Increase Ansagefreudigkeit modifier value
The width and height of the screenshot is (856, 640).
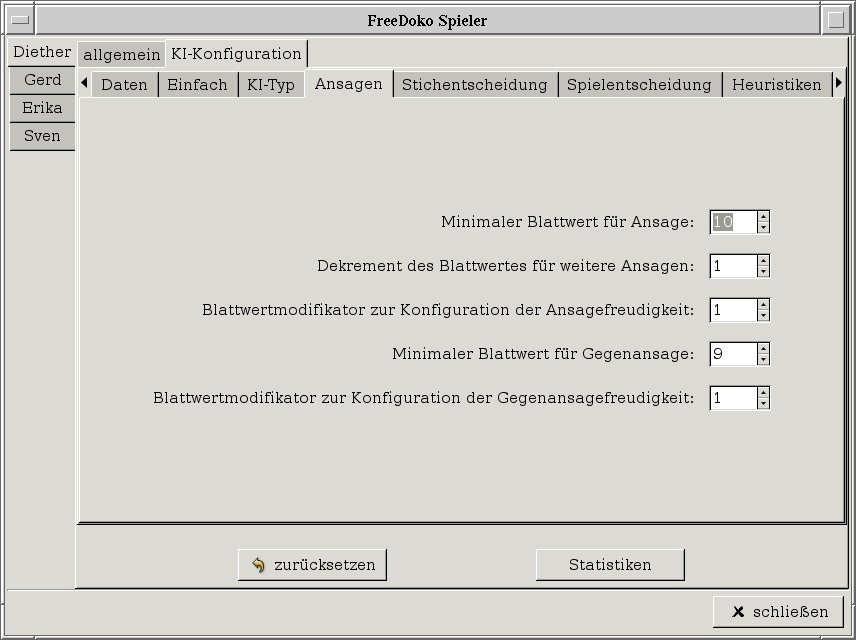click(764, 304)
